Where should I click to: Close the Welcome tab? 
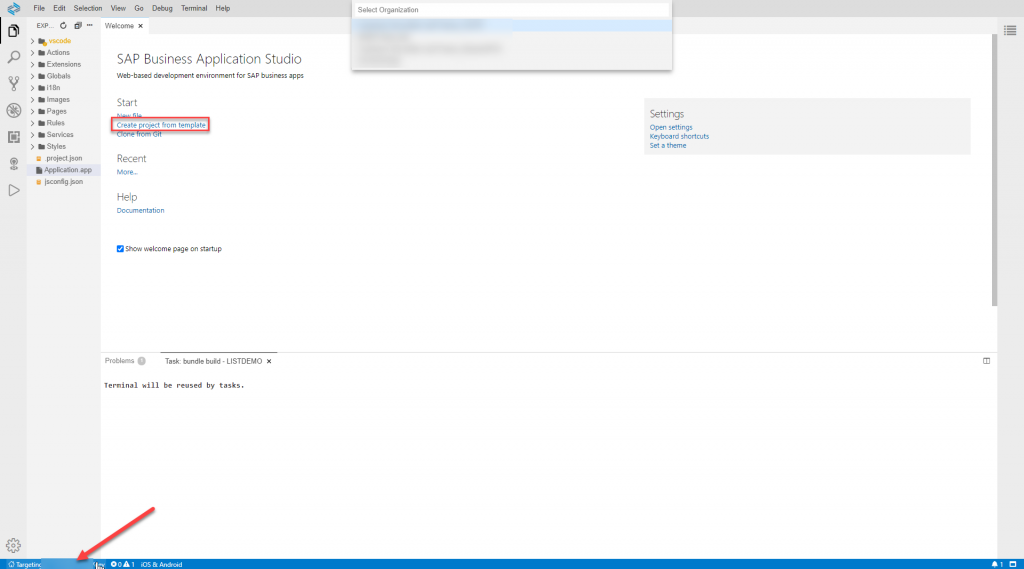(x=140, y=26)
